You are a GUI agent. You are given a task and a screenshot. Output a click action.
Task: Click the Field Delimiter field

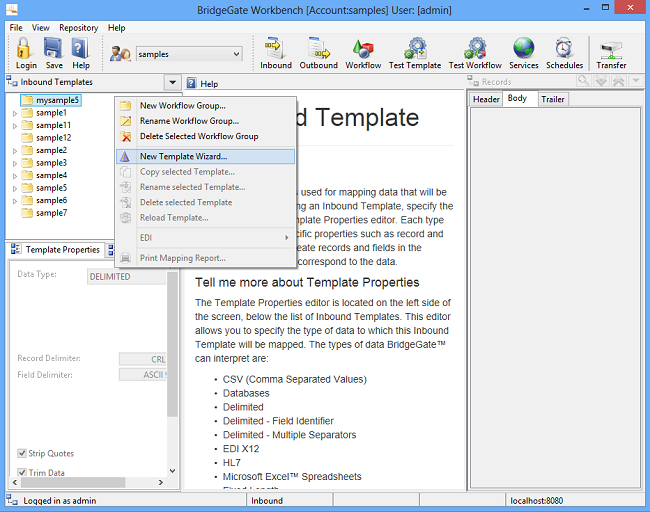[x=143, y=375]
